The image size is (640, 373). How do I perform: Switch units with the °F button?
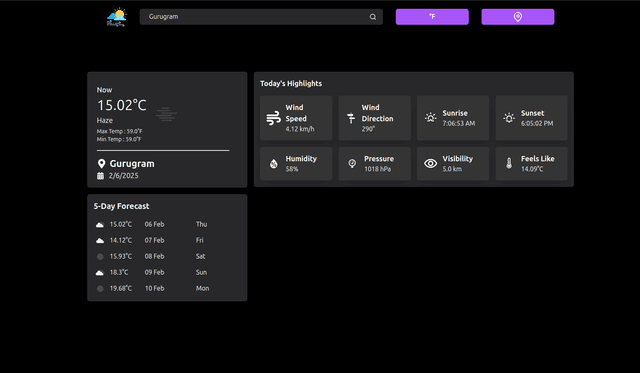[x=432, y=17]
